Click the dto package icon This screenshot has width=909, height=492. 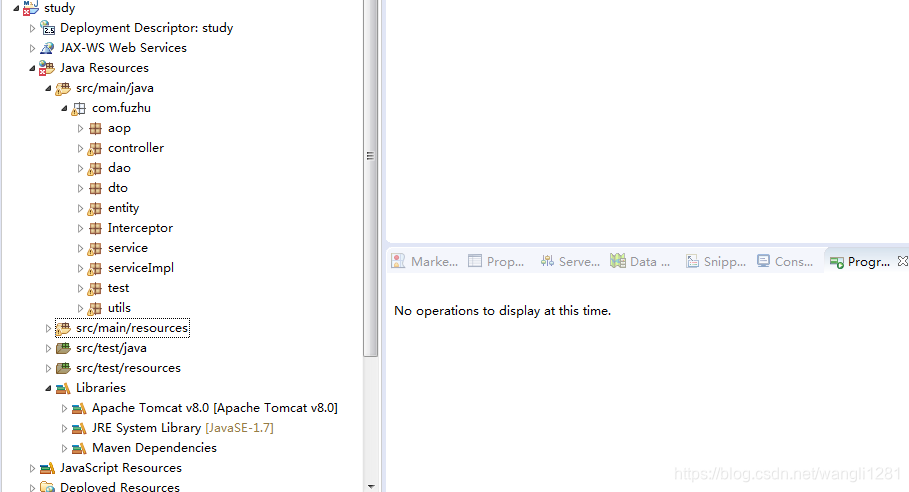click(x=95, y=188)
